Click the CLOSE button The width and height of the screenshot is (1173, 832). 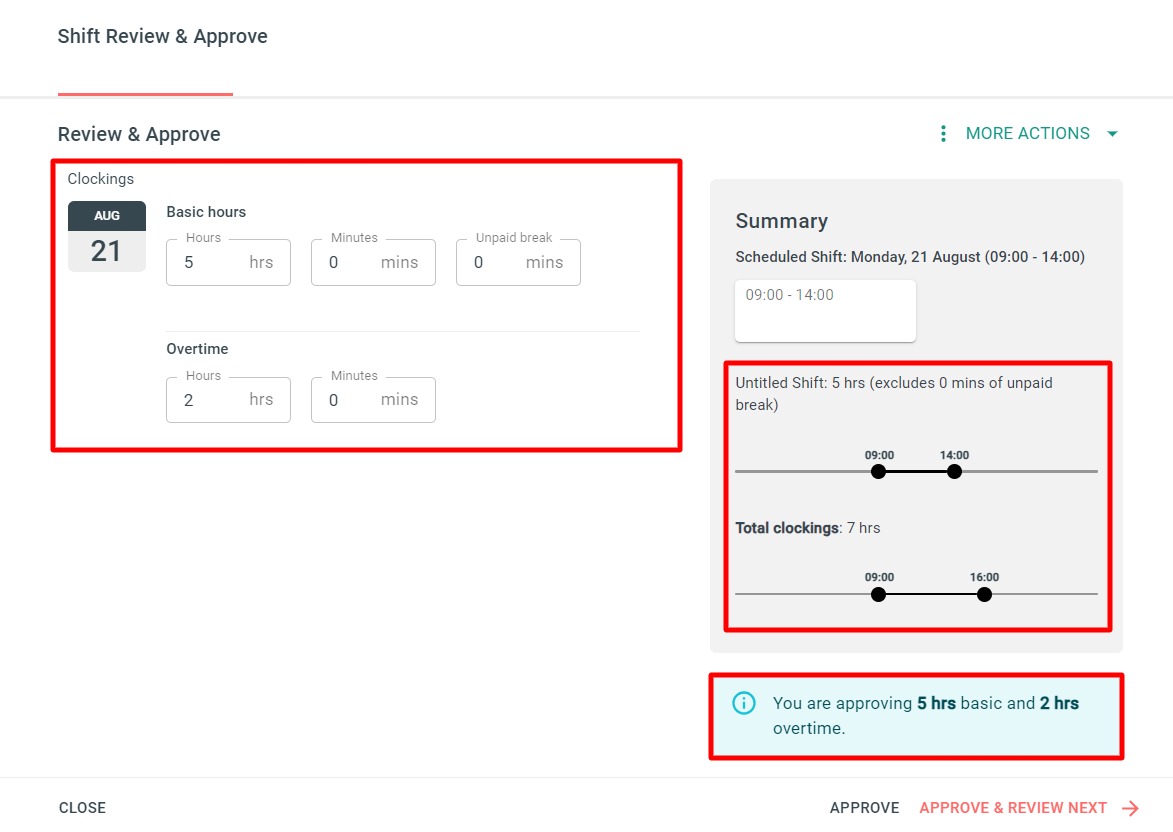click(82, 808)
